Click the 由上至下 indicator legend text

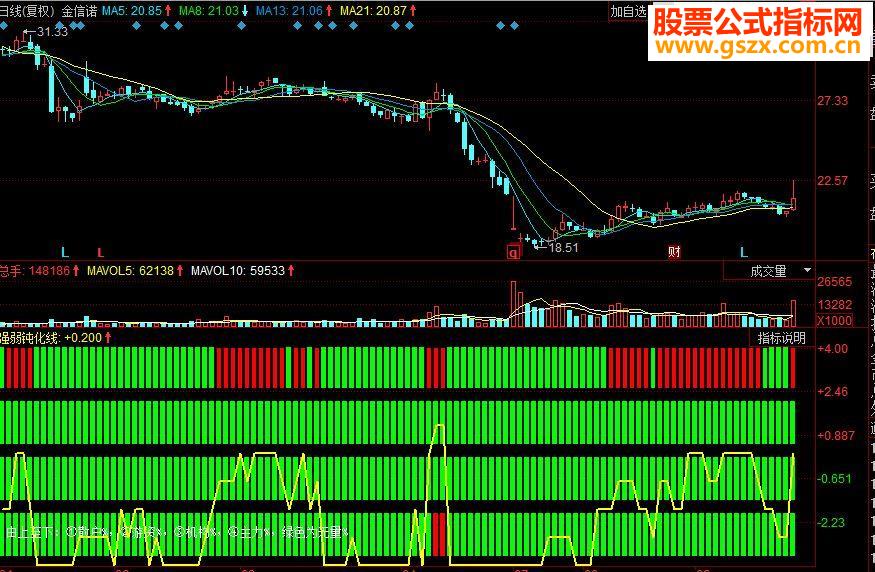click(177, 532)
